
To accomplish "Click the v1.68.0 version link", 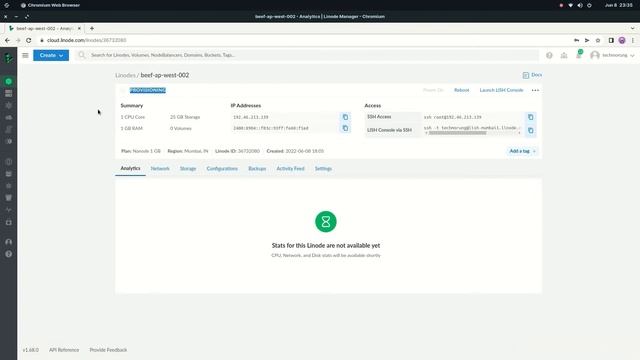I will tap(31, 350).
